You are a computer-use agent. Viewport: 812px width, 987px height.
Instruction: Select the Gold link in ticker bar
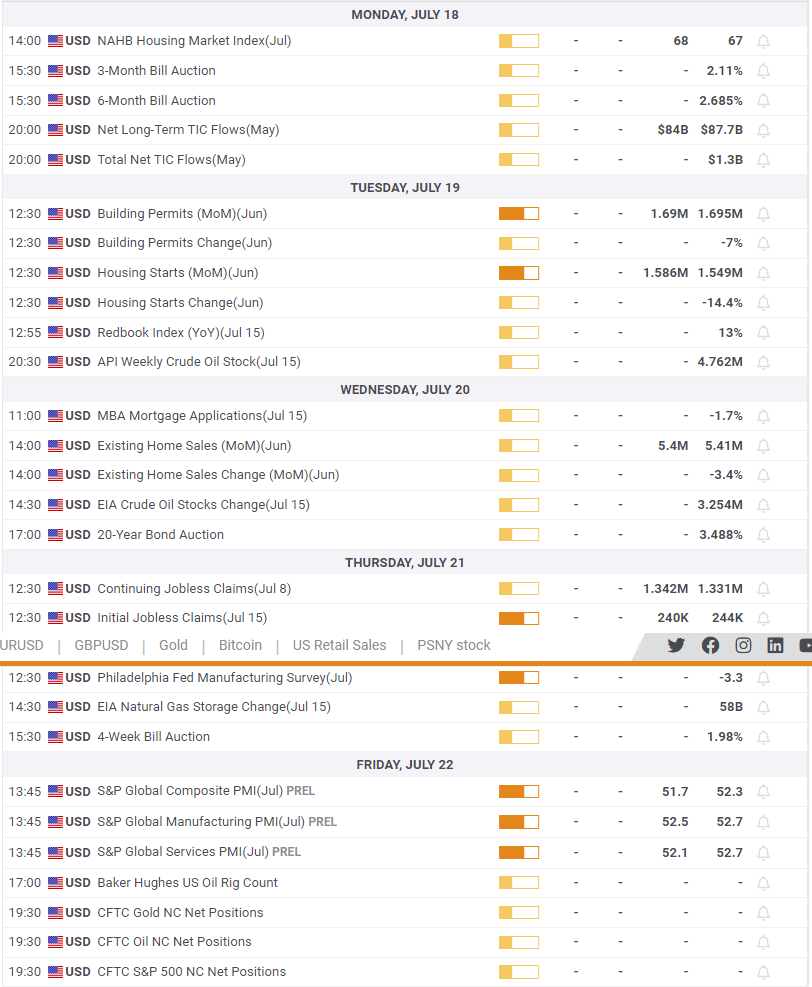173,645
